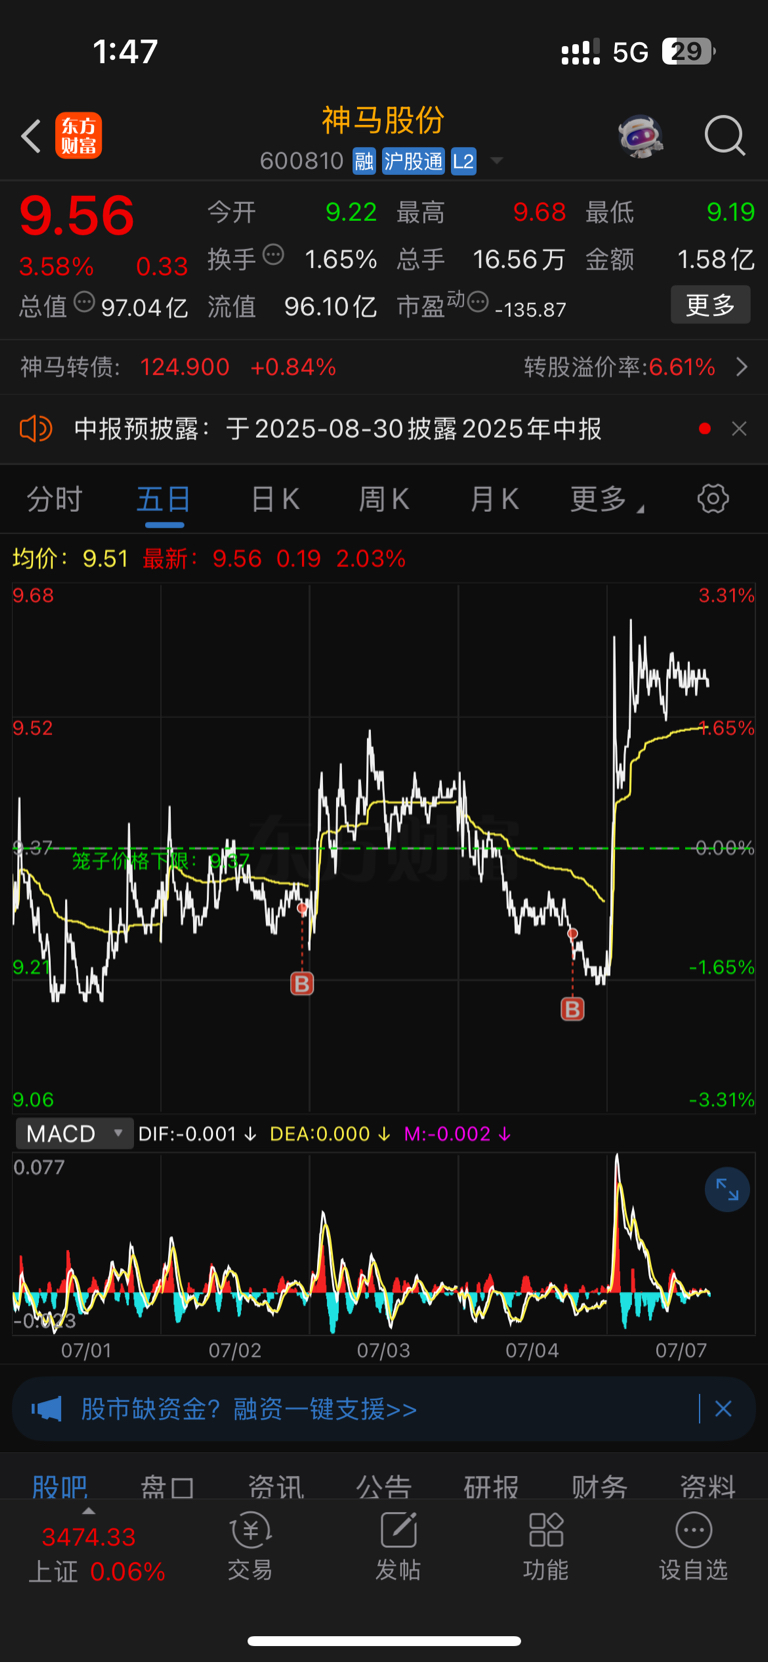This screenshot has width=768, height=1663.
Task: Tap the second B buy marker near 07/04
Action: [x=572, y=1009]
